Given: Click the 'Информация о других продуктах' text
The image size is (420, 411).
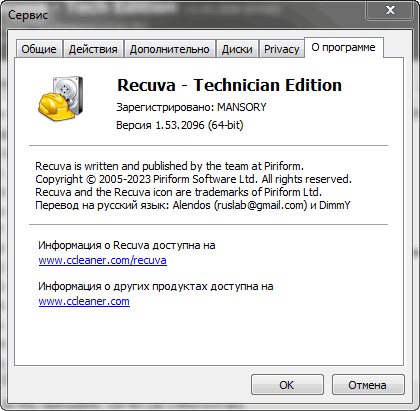Looking at the screenshot, I should pos(156,286).
